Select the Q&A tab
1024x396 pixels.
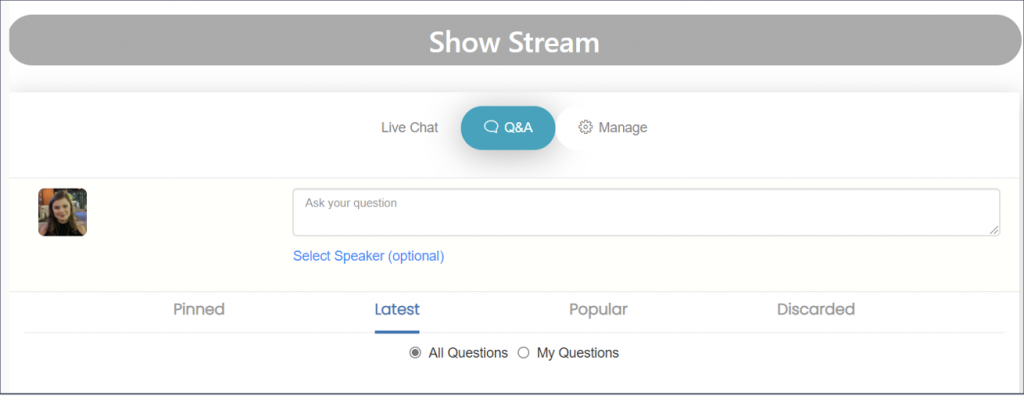(508, 127)
